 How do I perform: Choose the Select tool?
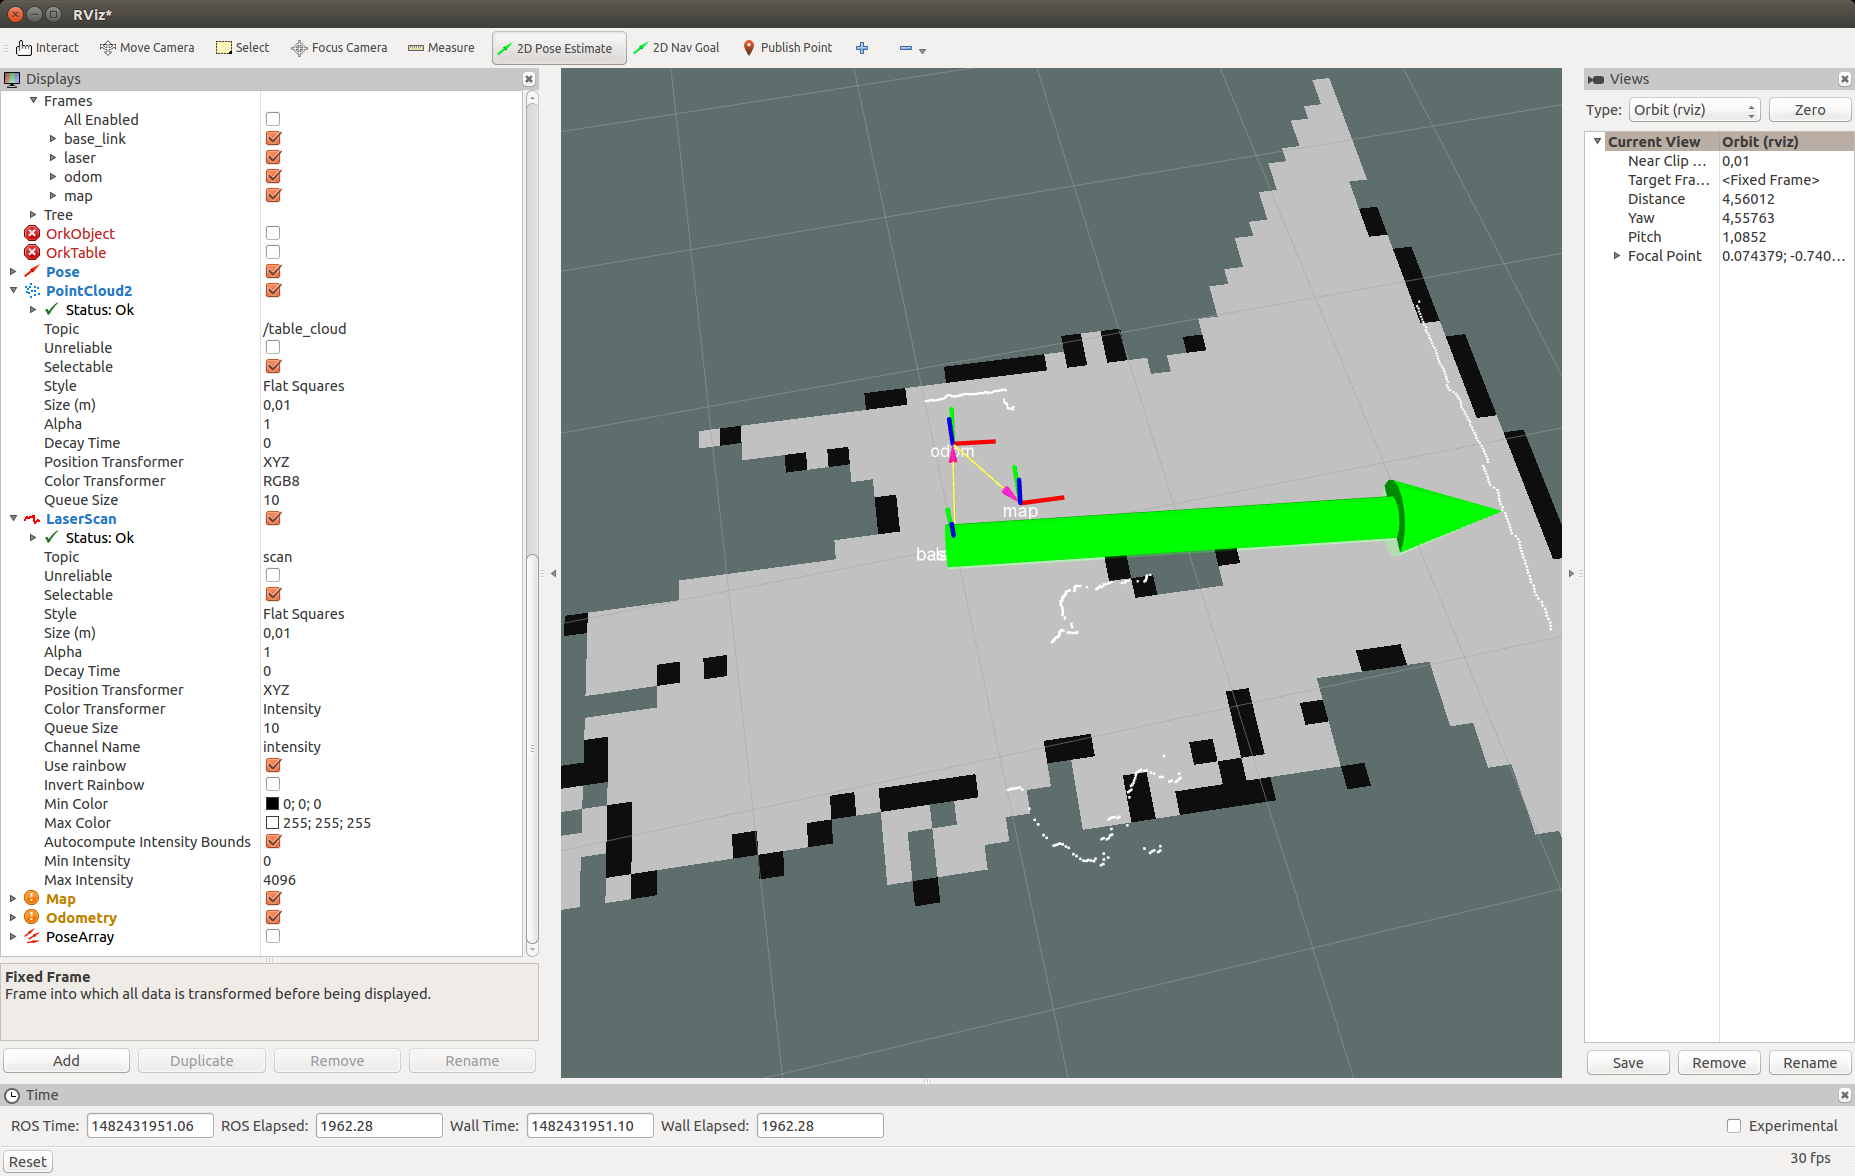coord(243,48)
